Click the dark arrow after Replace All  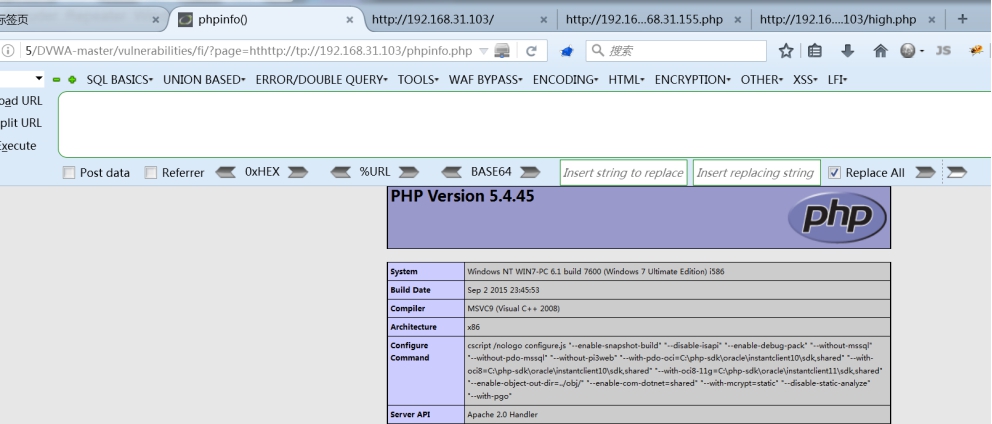[926, 172]
